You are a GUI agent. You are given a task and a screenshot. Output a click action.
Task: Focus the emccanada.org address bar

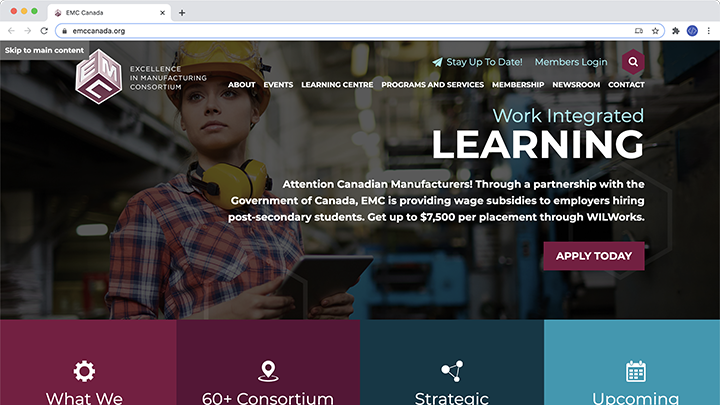click(x=351, y=31)
